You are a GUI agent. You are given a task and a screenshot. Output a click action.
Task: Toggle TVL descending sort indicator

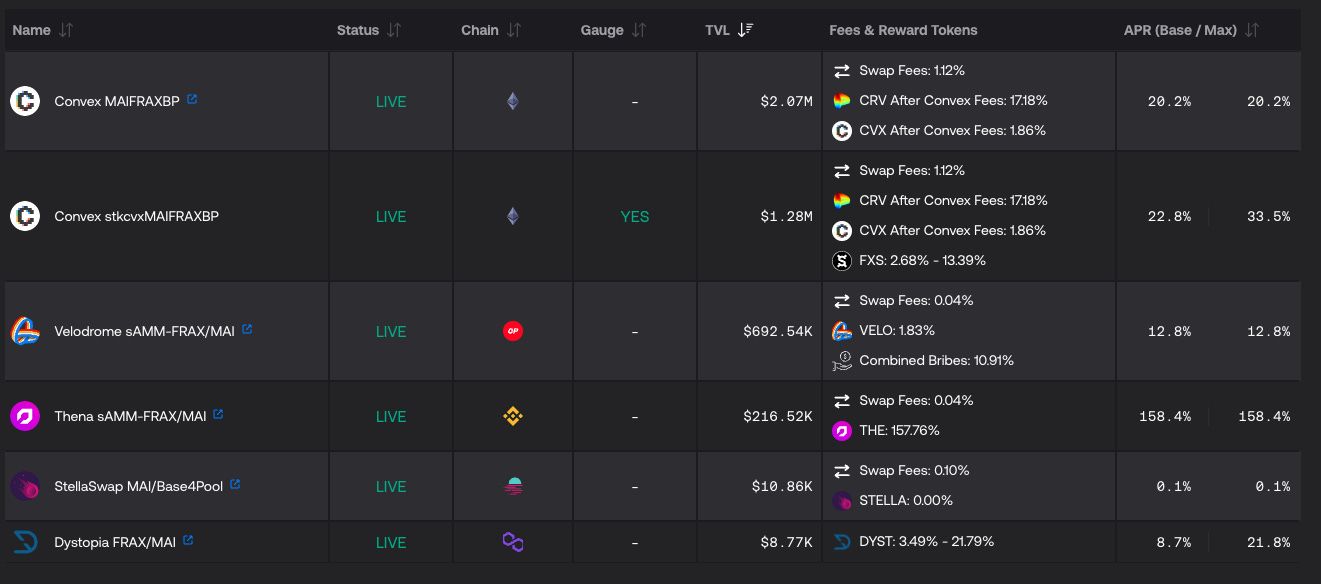tap(745, 30)
